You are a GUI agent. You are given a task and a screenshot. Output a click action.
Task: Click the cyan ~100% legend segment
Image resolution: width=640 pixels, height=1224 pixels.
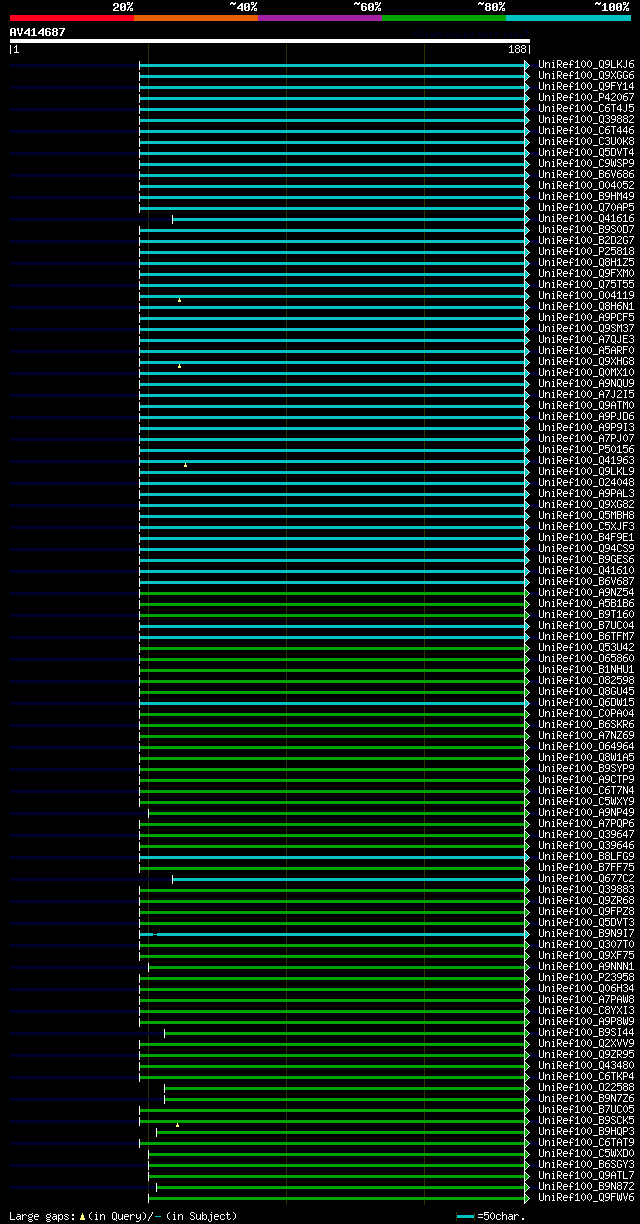(568, 18)
